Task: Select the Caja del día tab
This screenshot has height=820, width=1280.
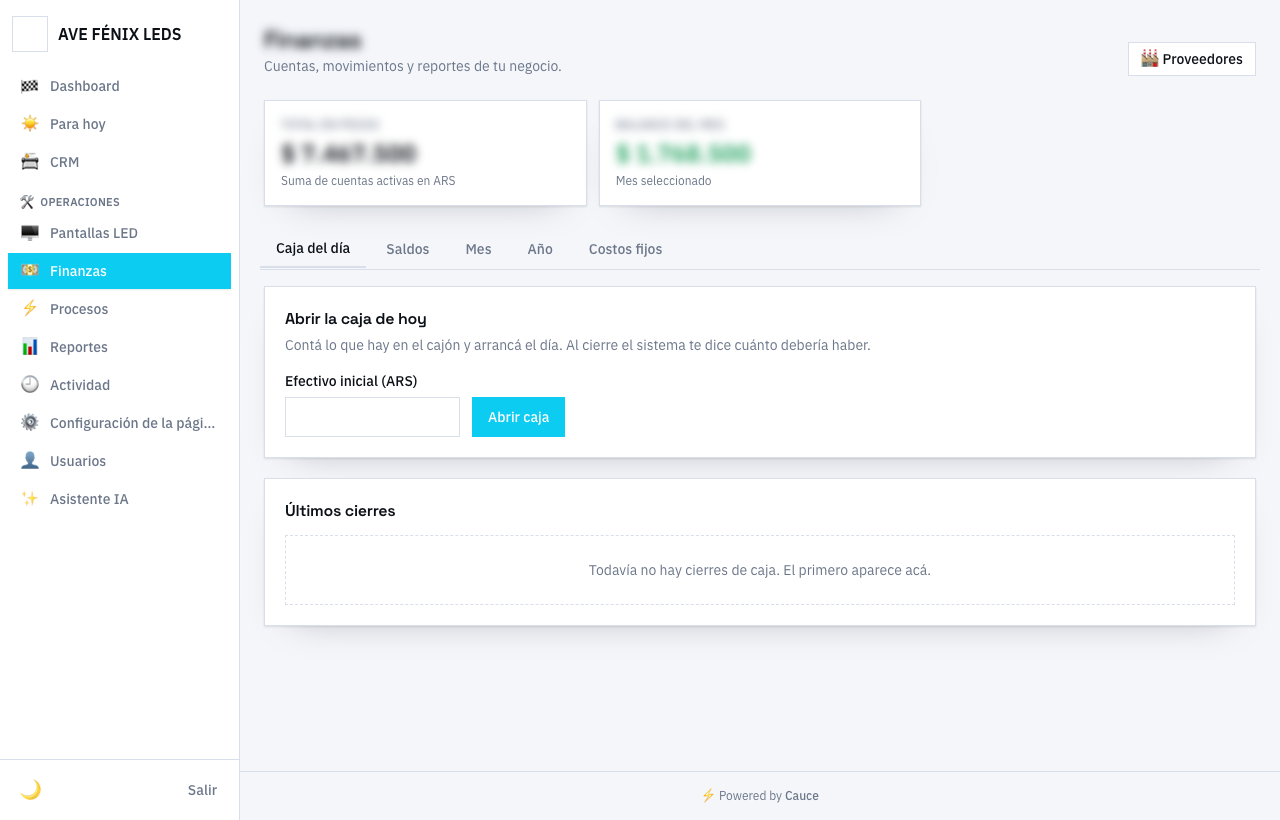Action: point(313,248)
